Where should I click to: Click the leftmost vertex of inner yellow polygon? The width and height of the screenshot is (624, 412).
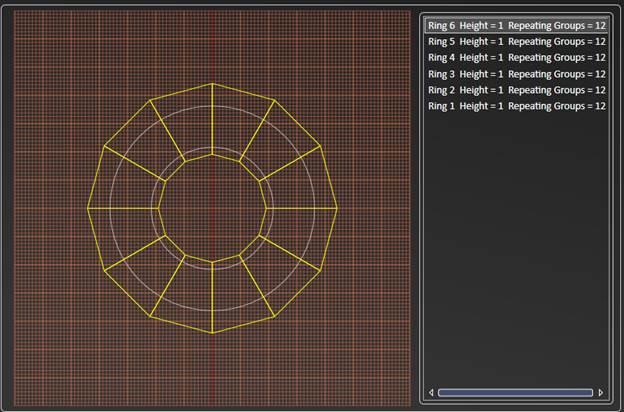[158, 208]
